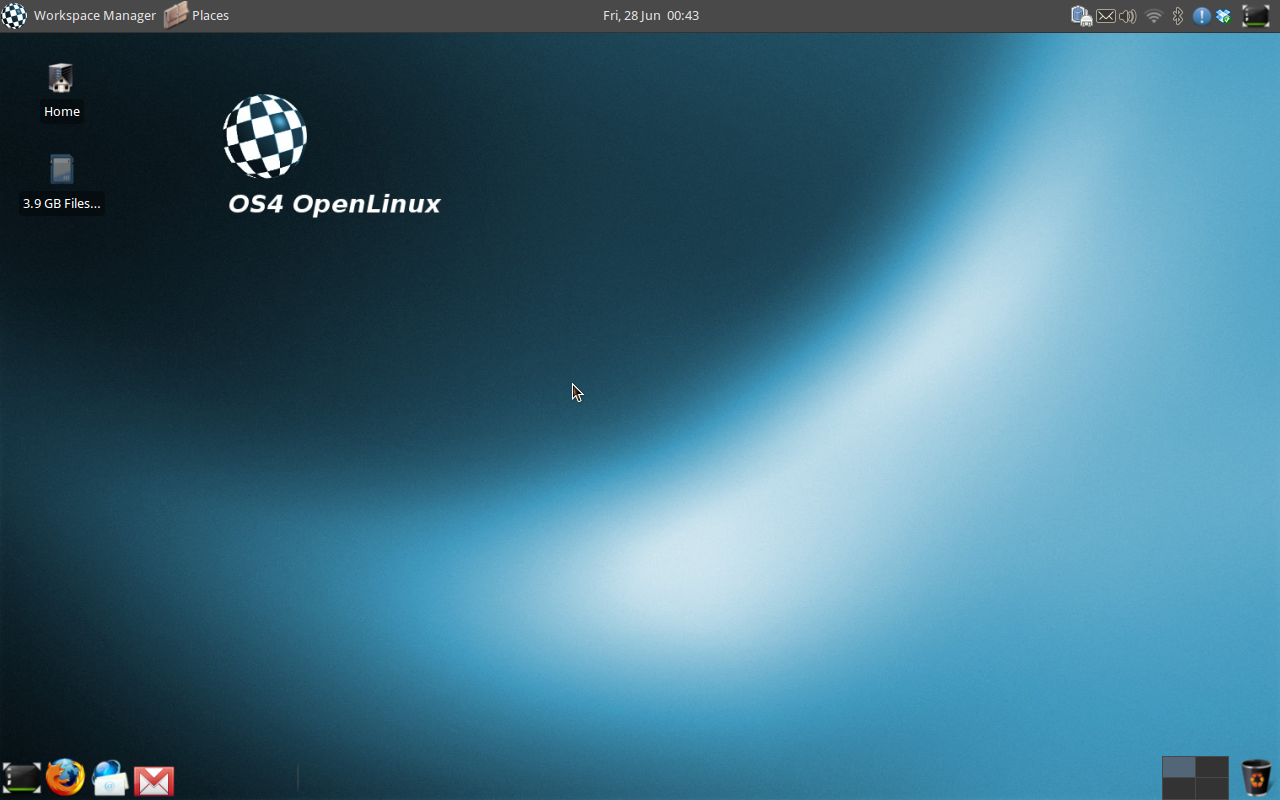Switch to the bottom-left workspace
The height and width of the screenshot is (800, 1280).
(1178, 788)
